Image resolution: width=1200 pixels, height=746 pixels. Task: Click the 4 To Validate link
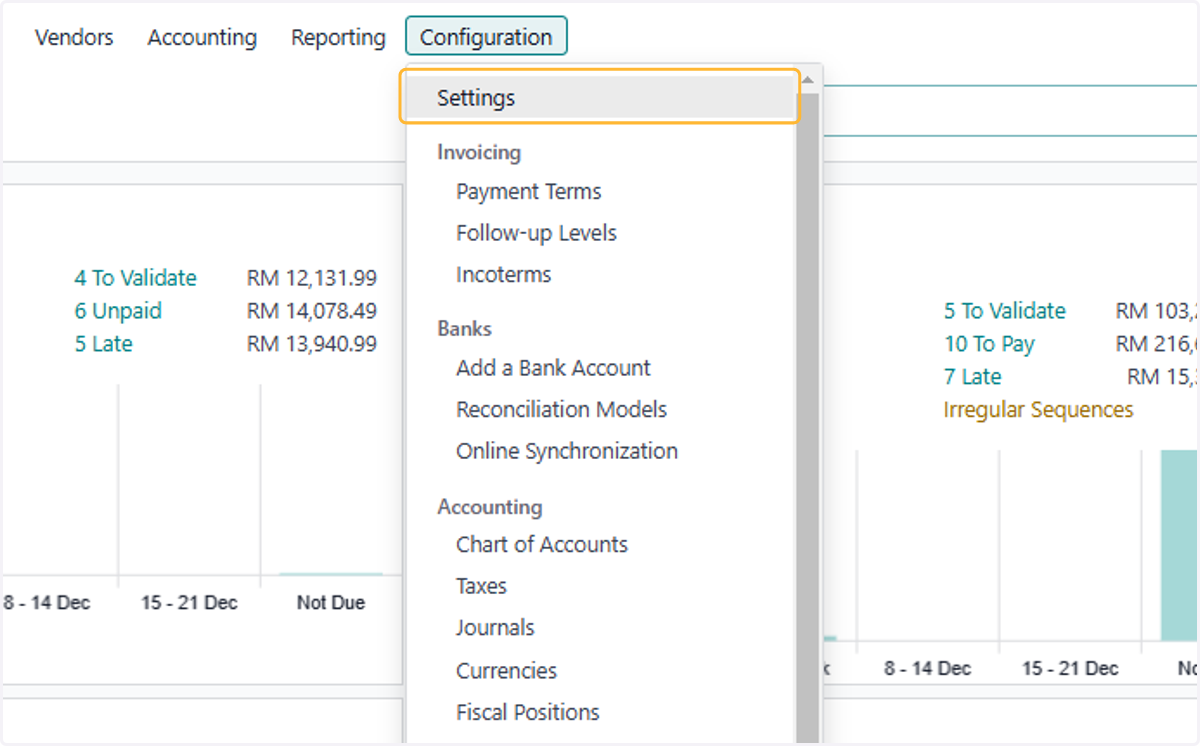tap(135, 278)
